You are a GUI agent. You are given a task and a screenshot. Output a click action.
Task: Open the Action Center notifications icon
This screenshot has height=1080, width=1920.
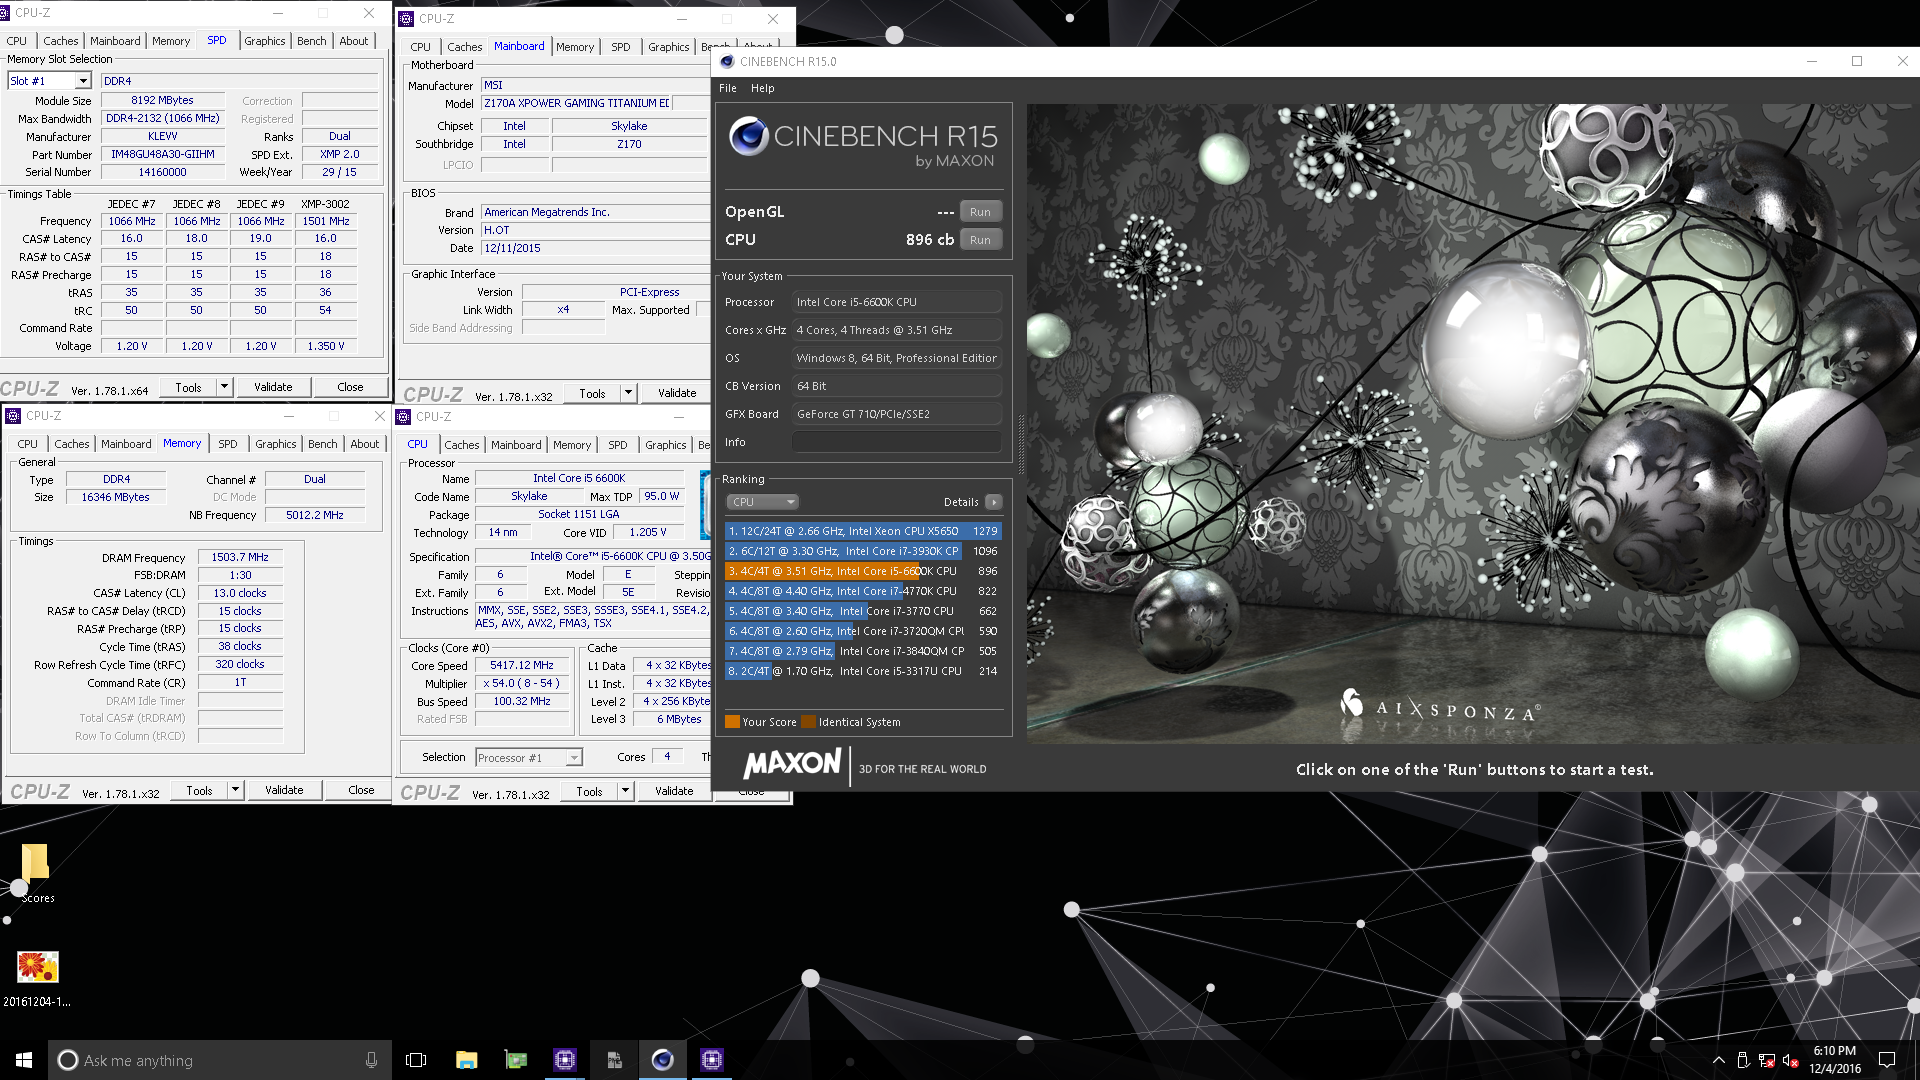(x=1887, y=1060)
